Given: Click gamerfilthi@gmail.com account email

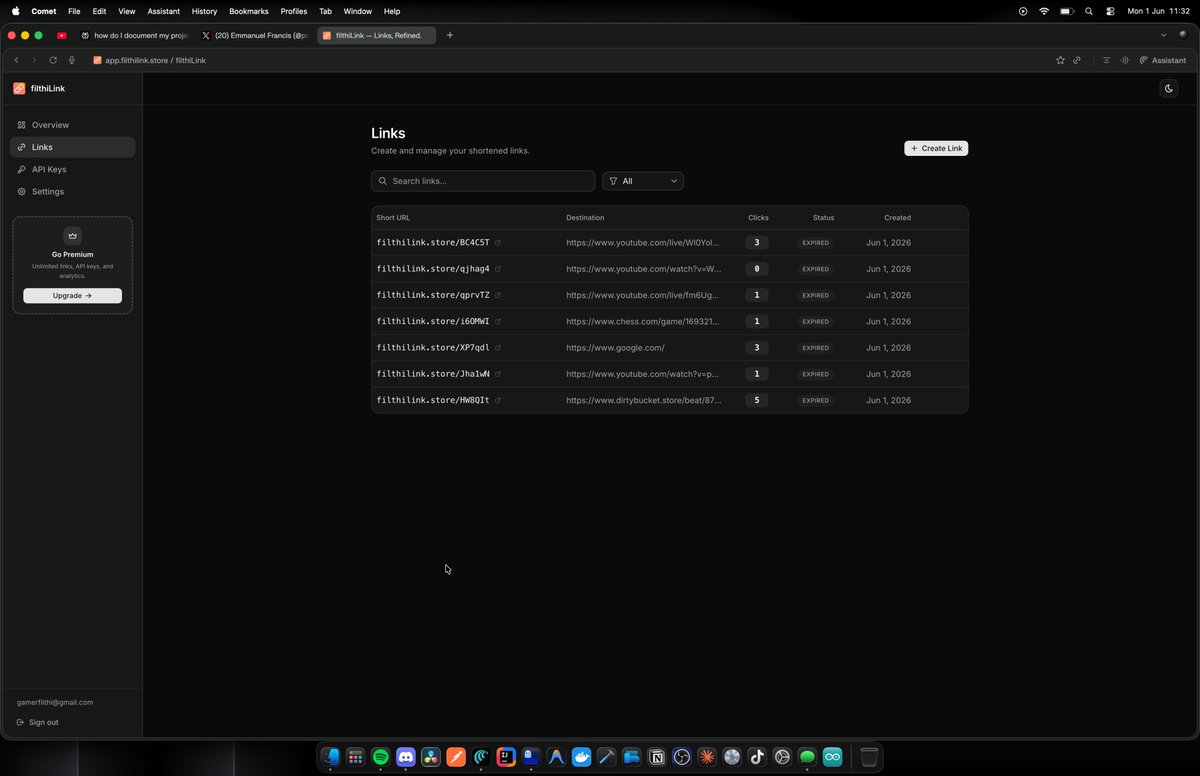Looking at the screenshot, I should 55,702.
